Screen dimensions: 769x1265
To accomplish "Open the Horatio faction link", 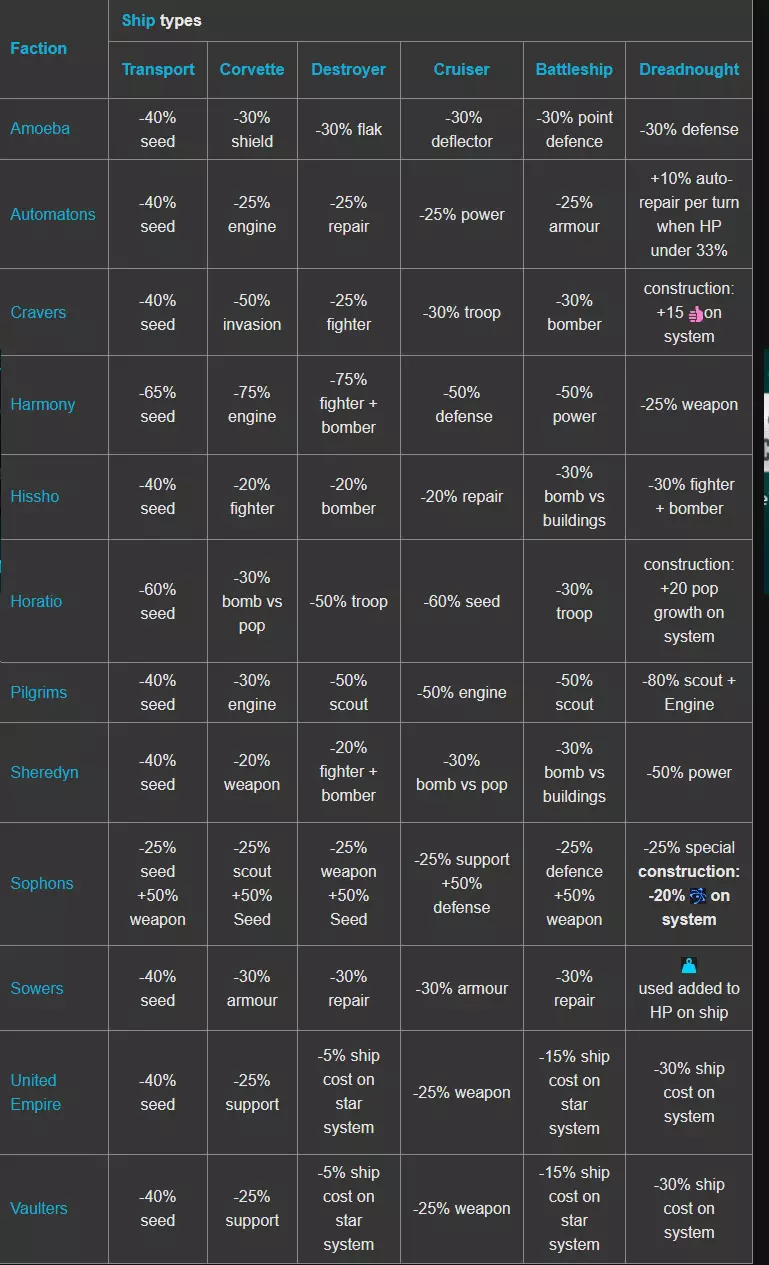I will tap(37, 601).
